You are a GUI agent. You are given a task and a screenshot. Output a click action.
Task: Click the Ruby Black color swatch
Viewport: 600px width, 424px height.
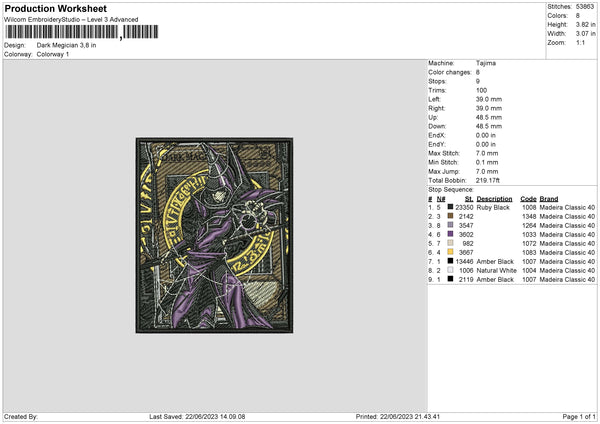coord(450,207)
